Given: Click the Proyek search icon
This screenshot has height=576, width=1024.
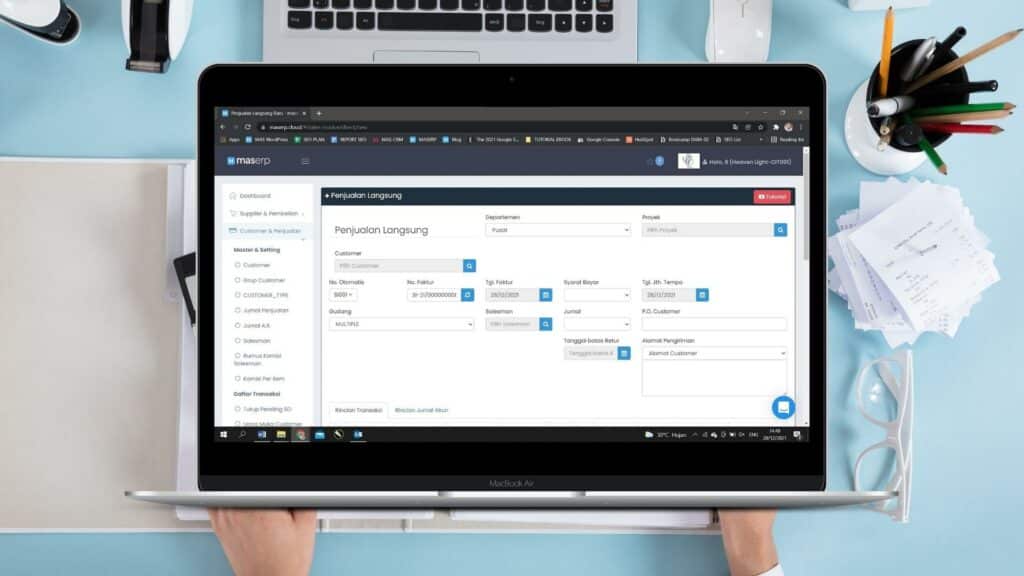Looking at the screenshot, I should click(780, 229).
